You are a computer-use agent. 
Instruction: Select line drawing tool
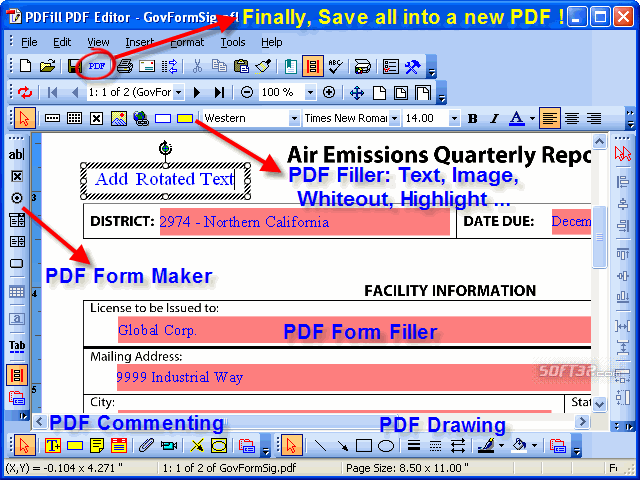tap(320, 446)
